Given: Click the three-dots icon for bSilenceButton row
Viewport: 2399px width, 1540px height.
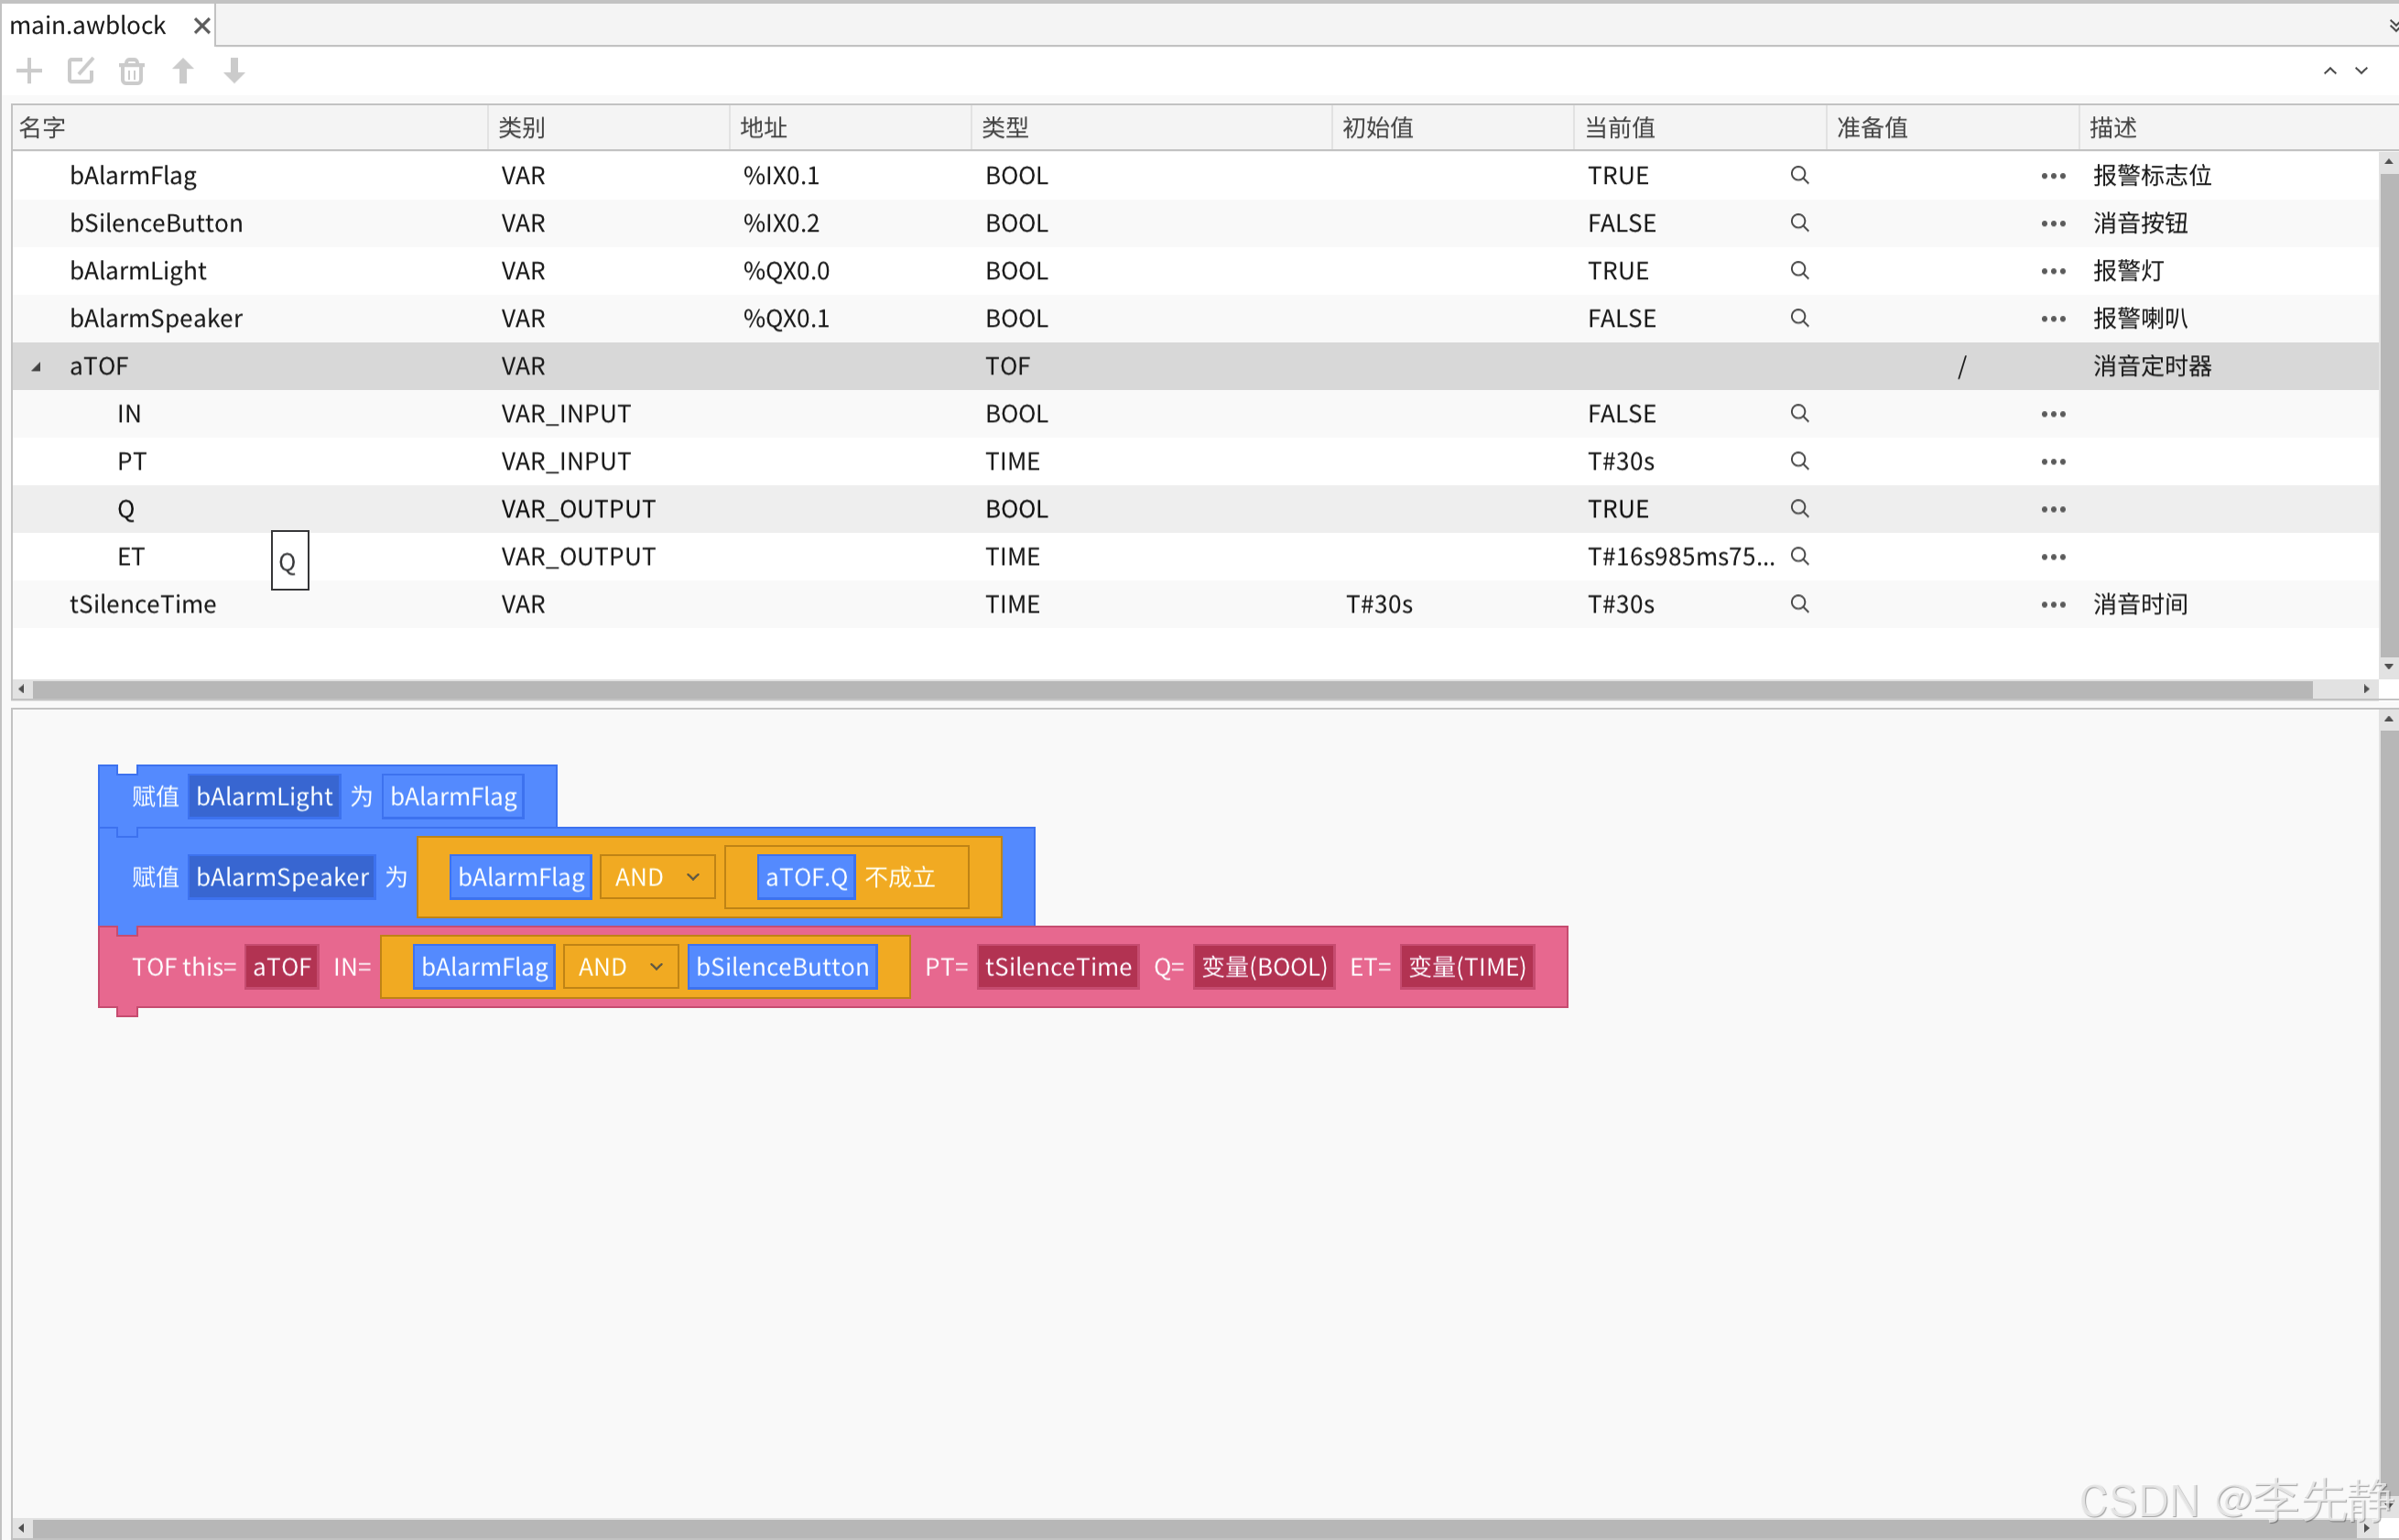Looking at the screenshot, I should [x=2052, y=223].
